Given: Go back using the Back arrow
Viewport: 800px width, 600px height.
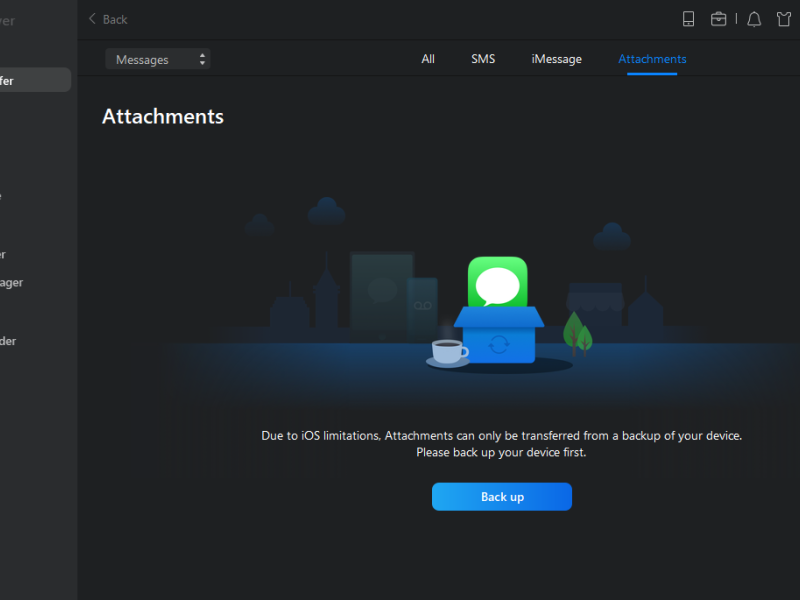Looking at the screenshot, I should click(x=108, y=19).
